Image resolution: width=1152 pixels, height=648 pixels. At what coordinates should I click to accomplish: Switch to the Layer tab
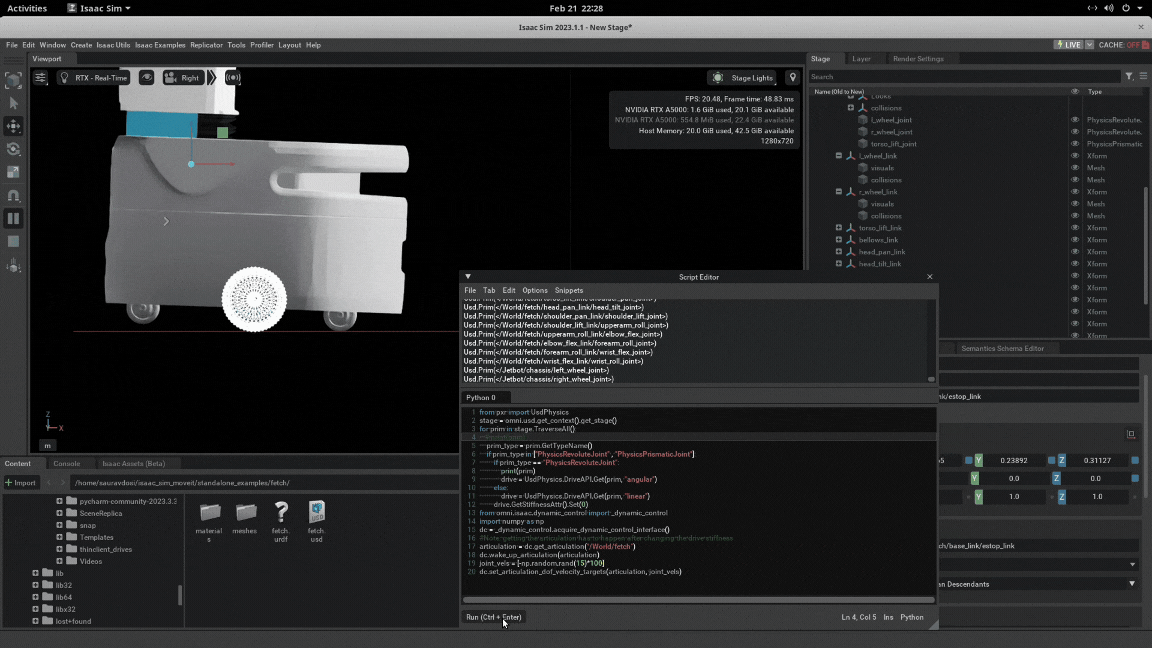(x=861, y=59)
